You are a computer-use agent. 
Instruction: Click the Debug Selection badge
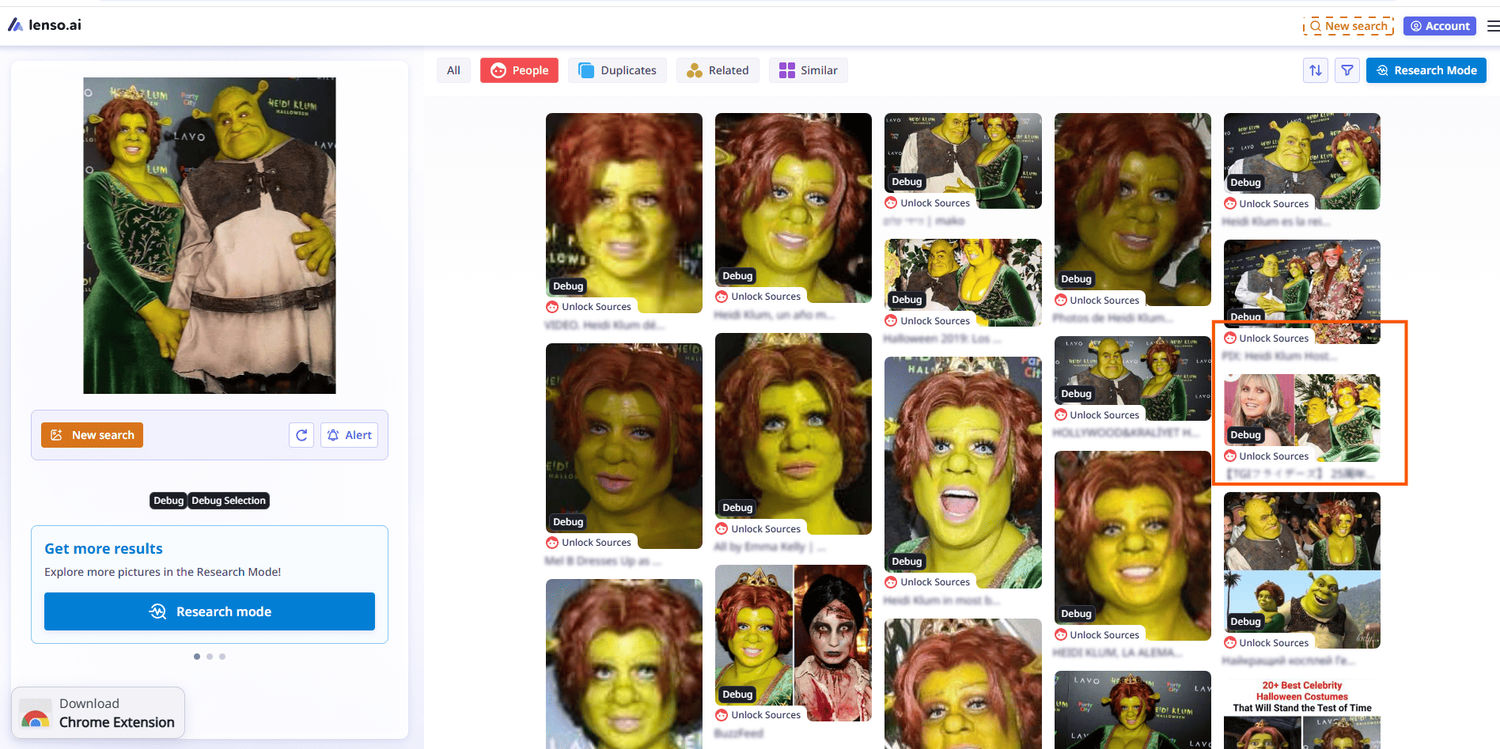click(x=229, y=500)
